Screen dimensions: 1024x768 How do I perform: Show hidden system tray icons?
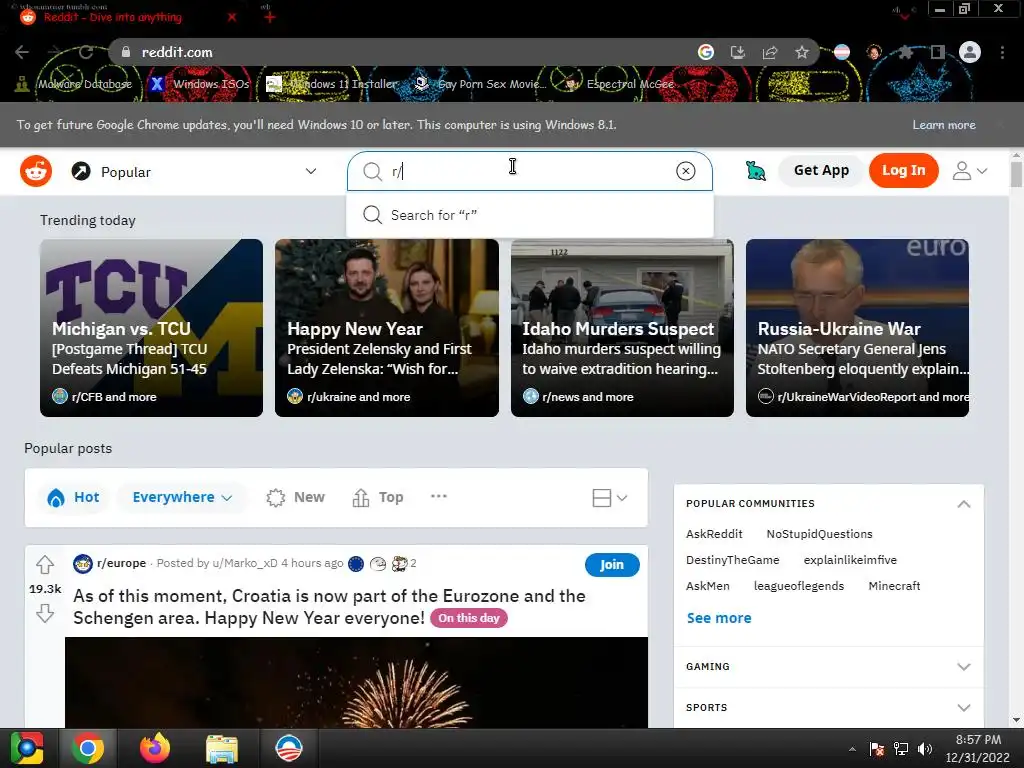pos(852,749)
